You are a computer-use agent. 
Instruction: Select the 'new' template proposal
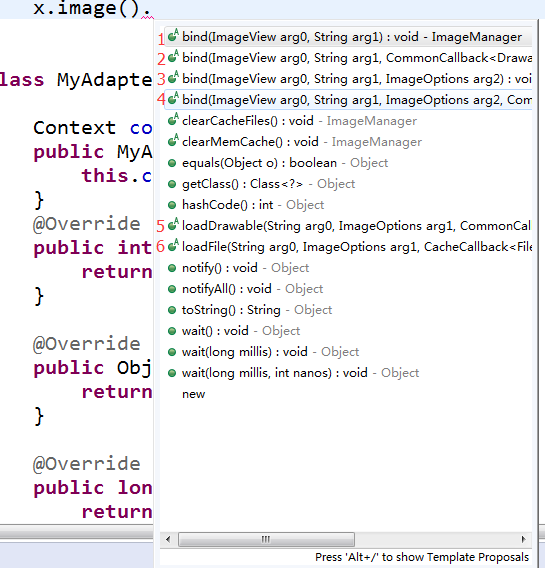coord(349,394)
